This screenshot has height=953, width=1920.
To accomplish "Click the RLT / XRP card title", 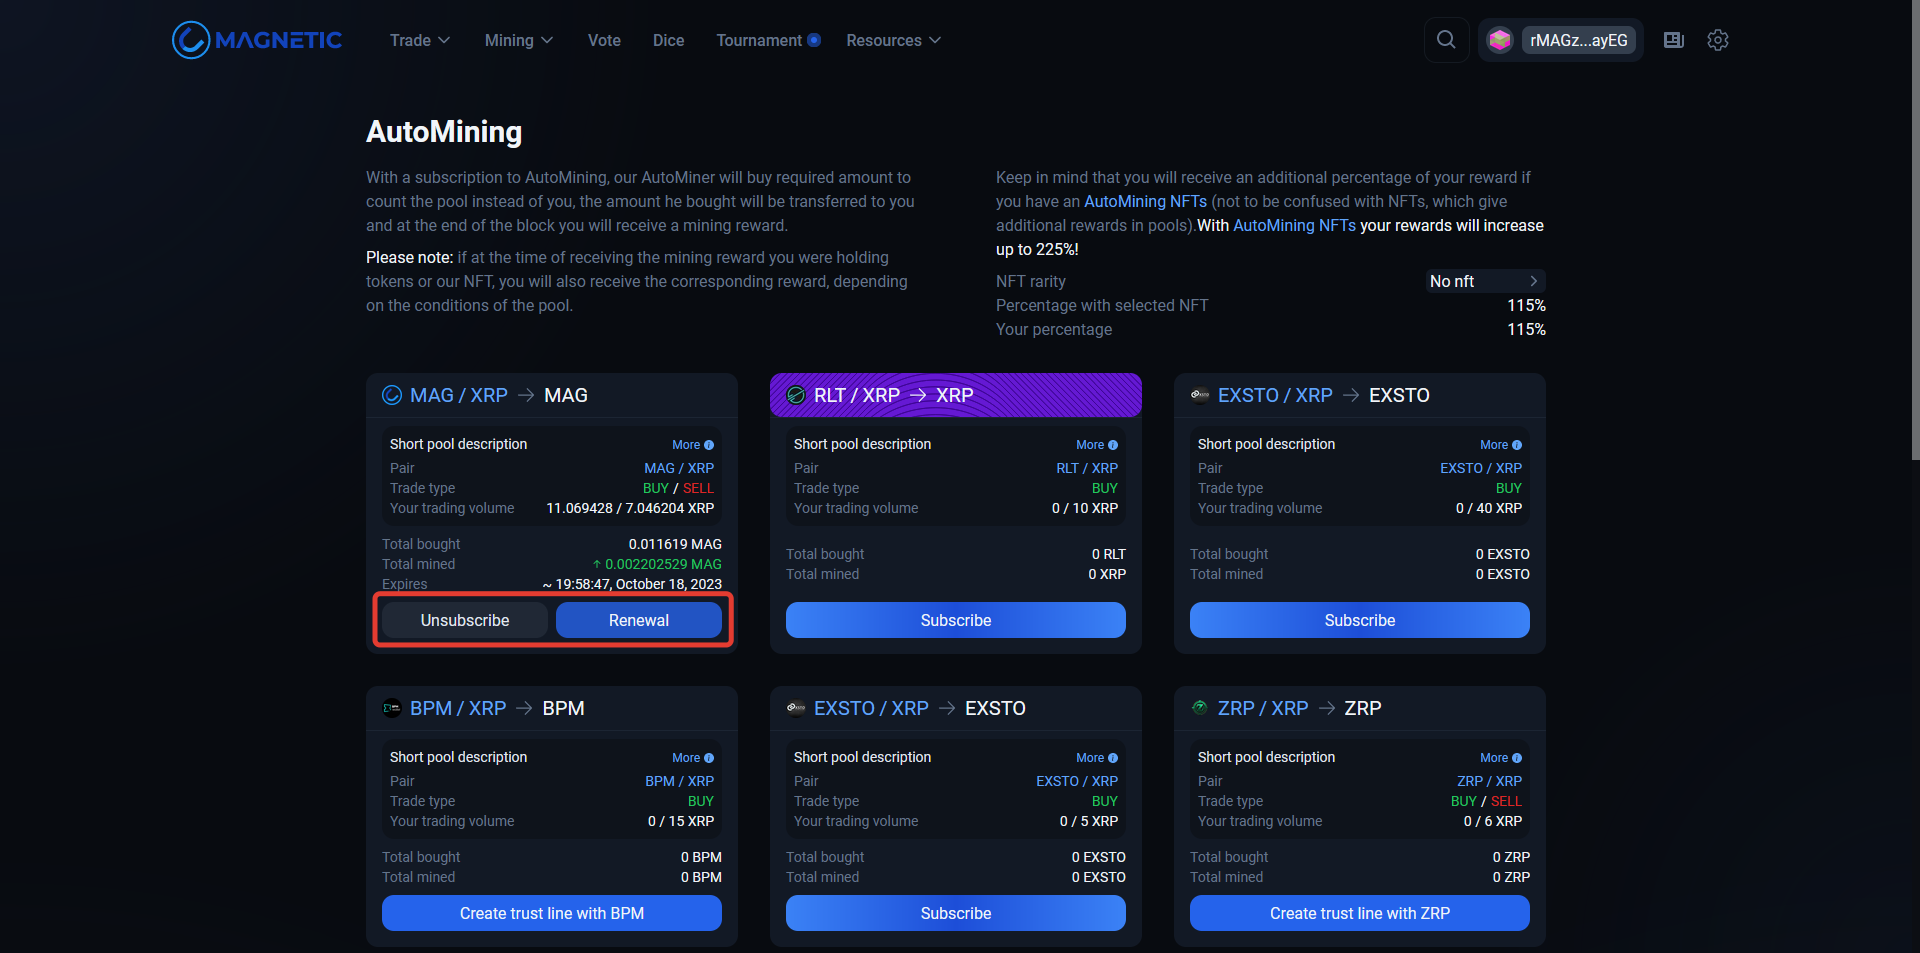I will 857,395.
